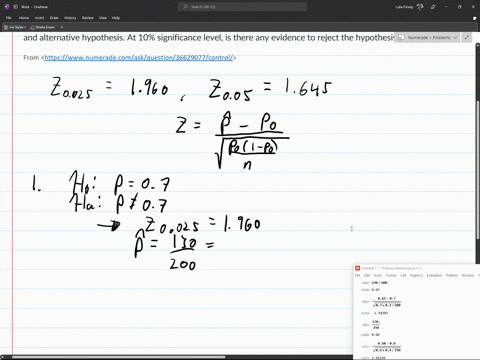Open the Evaluation menu in Mathematica
The image size is (480, 360).
pyautogui.click(x=434, y=275)
